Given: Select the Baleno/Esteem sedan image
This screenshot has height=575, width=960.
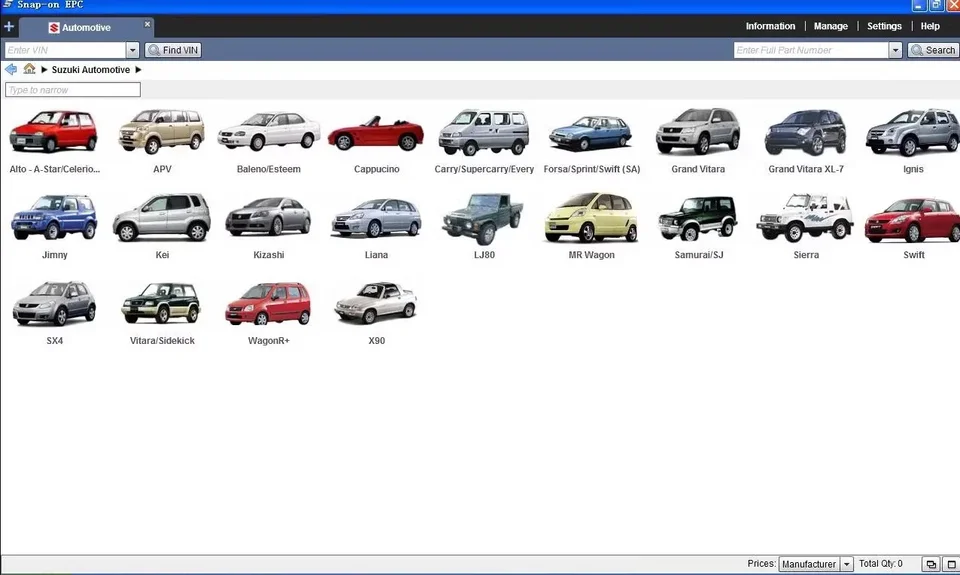Looking at the screenshot, I should coord(269,131).
